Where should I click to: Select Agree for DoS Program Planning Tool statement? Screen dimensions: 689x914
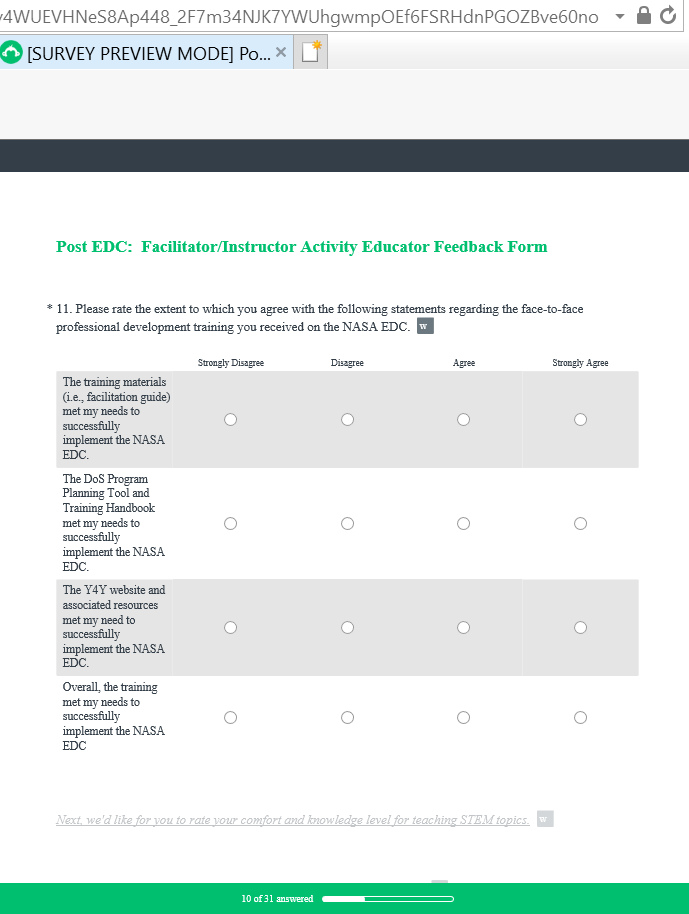point(464,523)
